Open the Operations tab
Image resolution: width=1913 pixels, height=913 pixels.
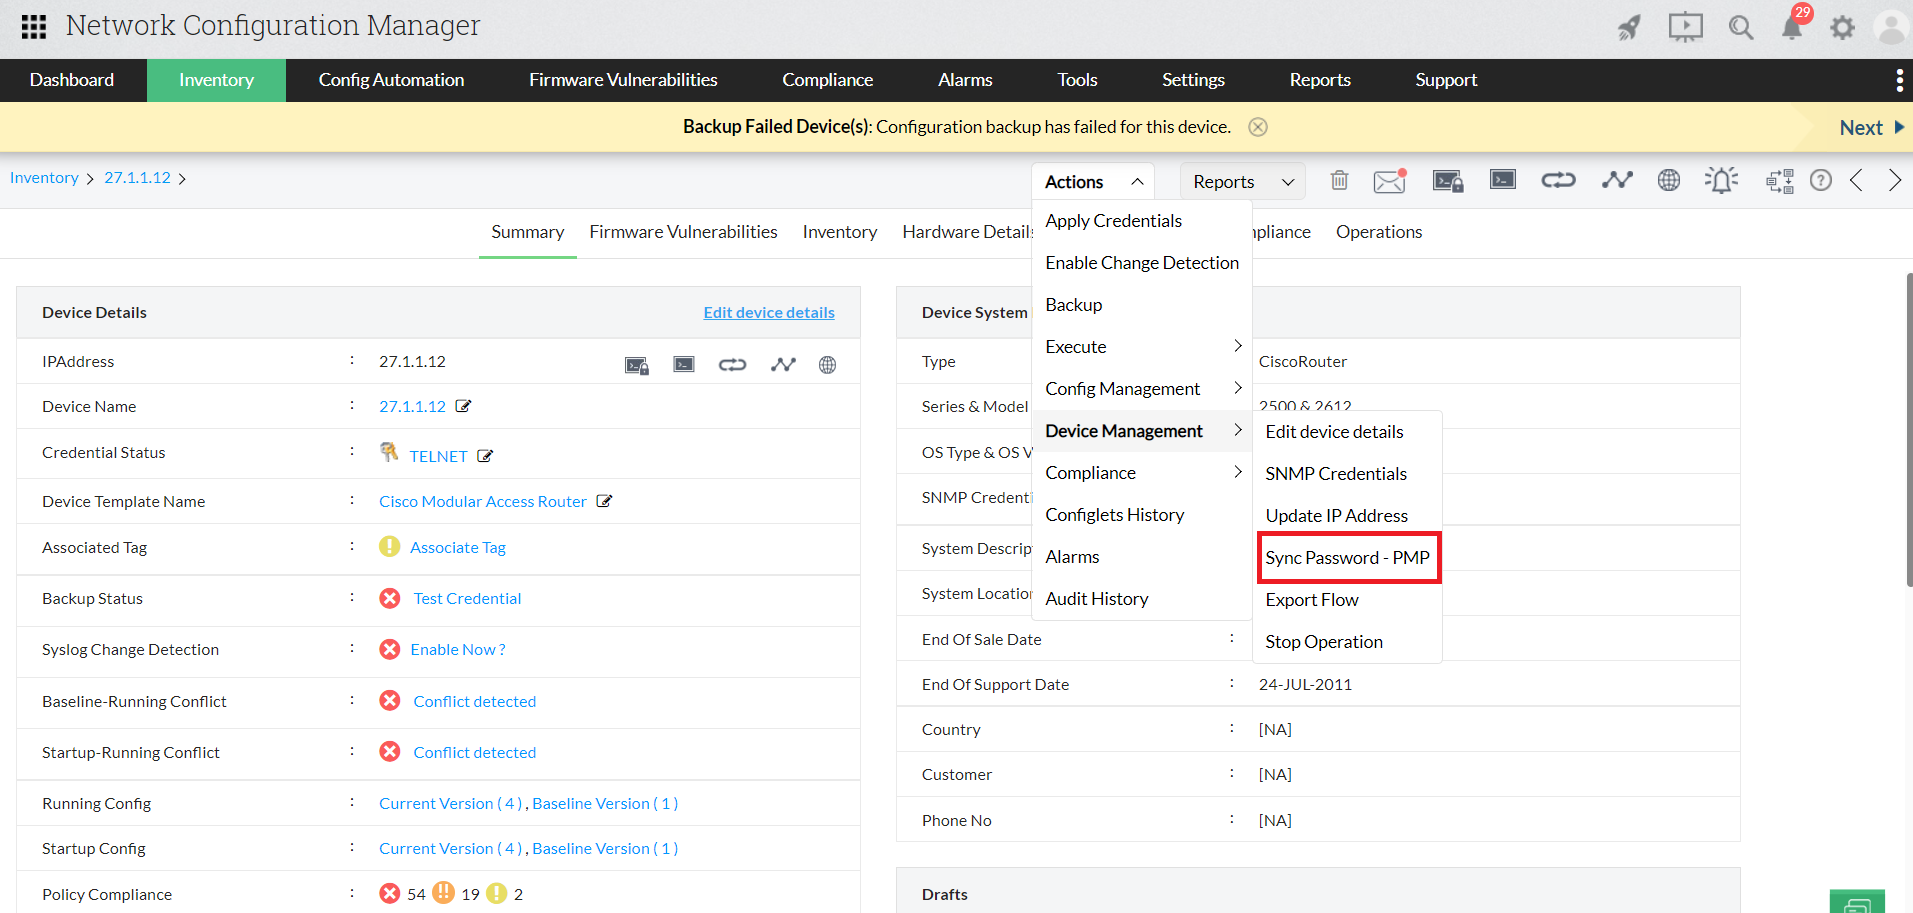1378,231
